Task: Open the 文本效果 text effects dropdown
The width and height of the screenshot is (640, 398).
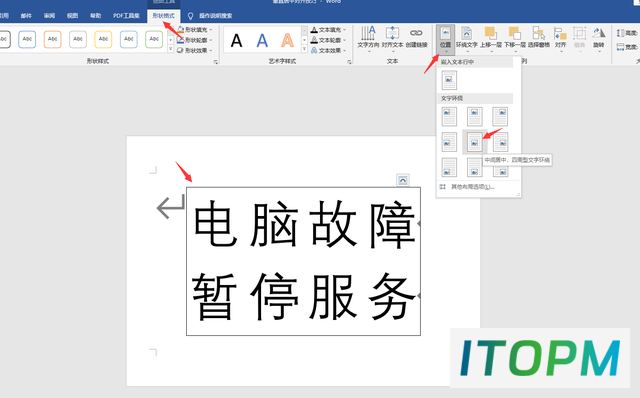Action: [329, 50]
